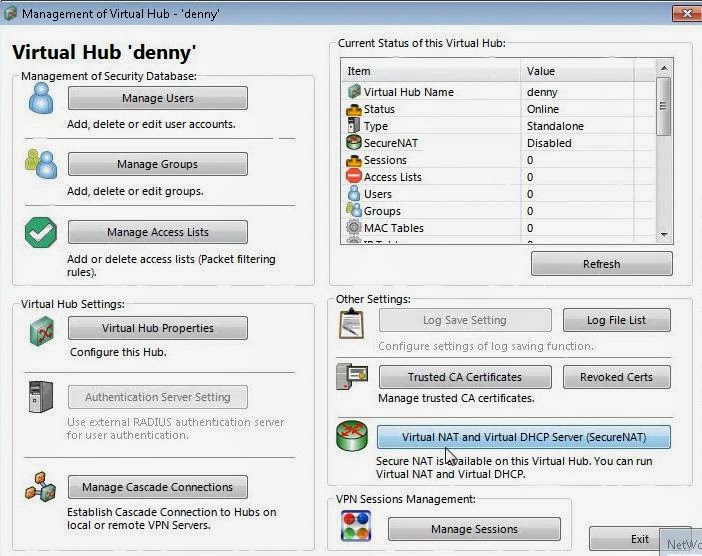Click the status list scrollbar thumb
The image size is (702, 556).
tap(663, 106)
